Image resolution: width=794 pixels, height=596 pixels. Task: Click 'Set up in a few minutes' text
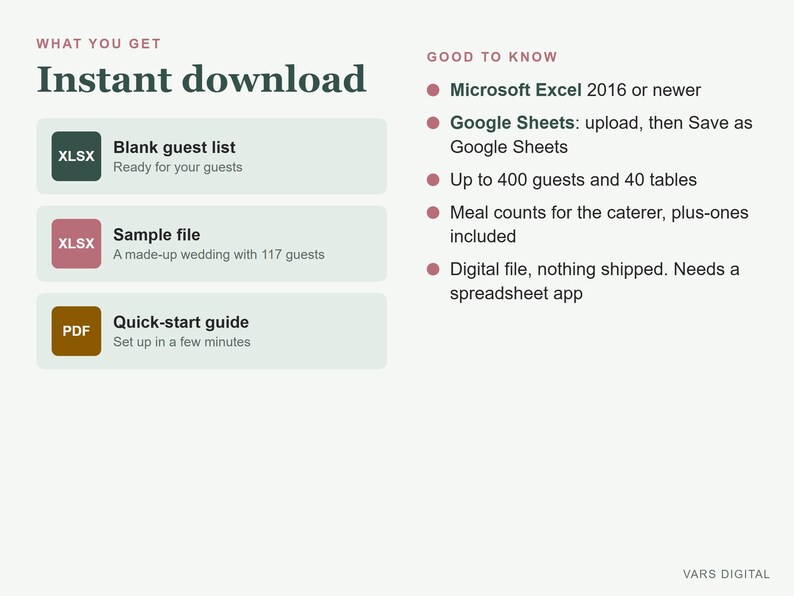pyautogui.click(x=182, y=342)
